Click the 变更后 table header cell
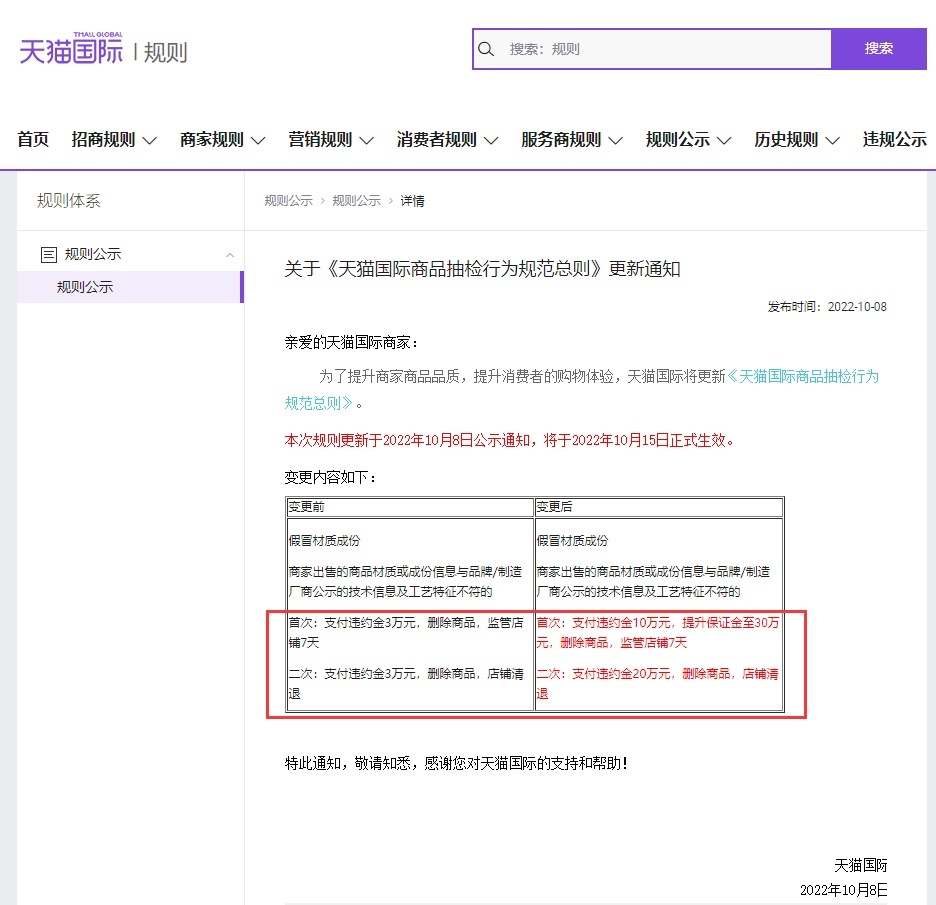The width and height of the screenshot is (936, 905). 659,507
